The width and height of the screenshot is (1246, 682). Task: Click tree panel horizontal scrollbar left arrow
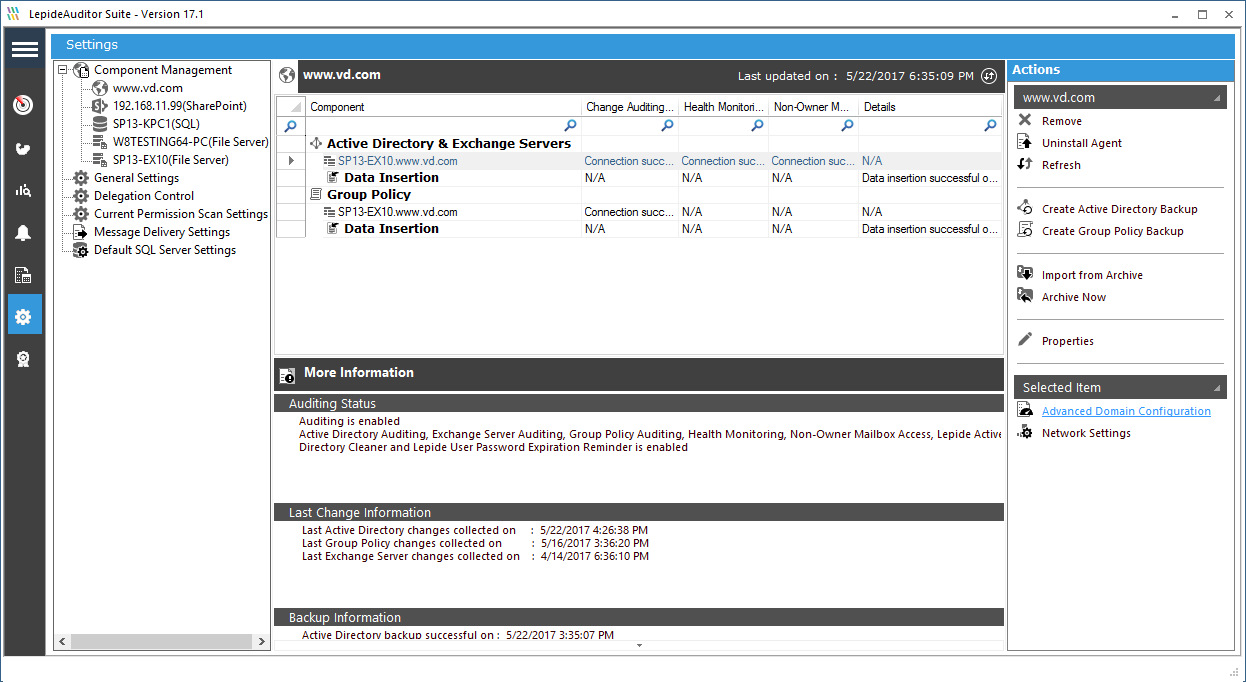[x=61, y=642]
